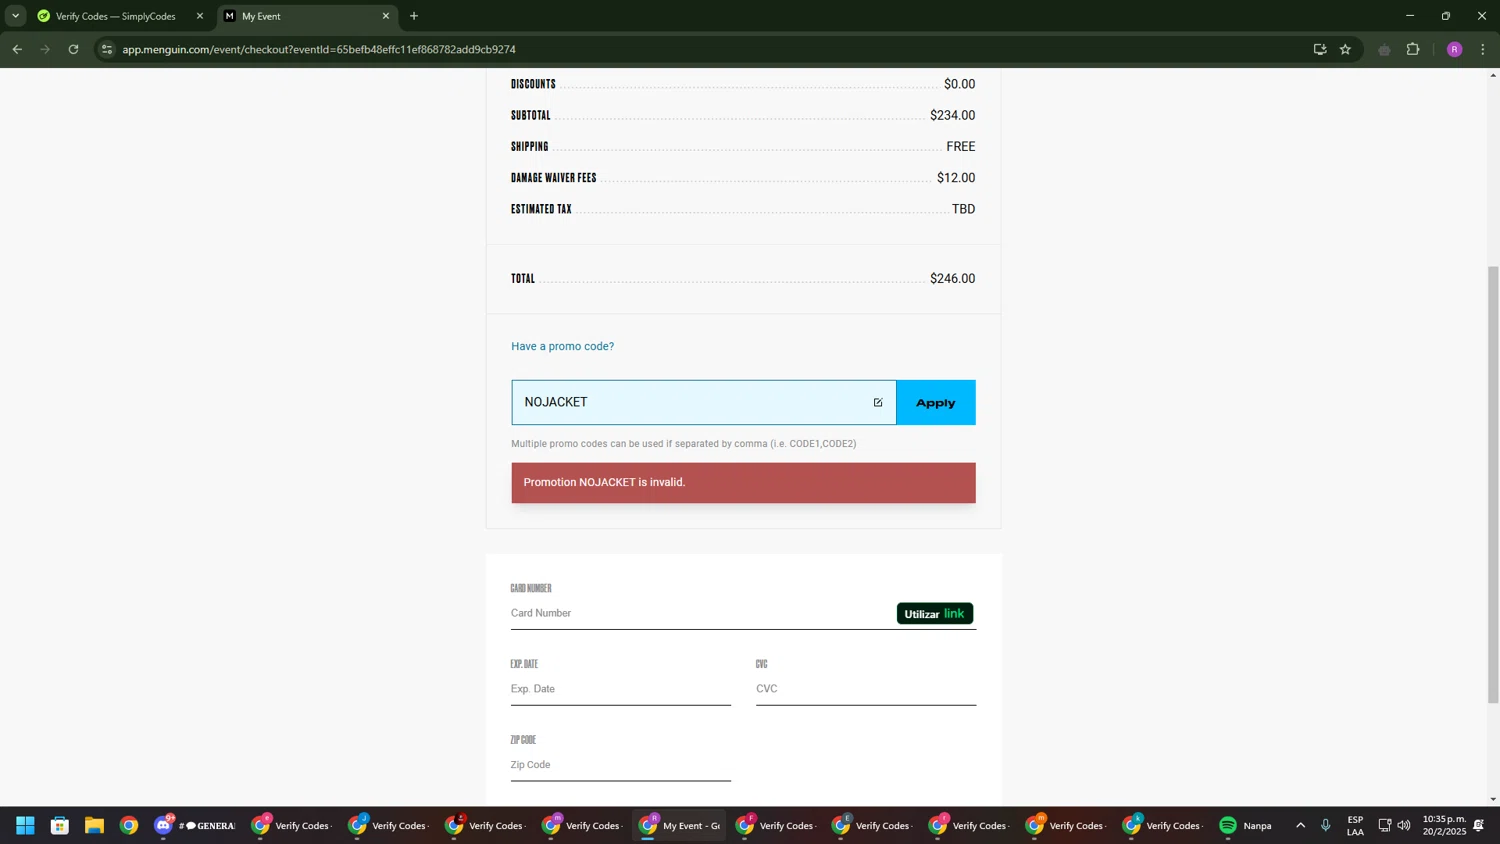Viewport: 1500px width, 844px height.
Task: Click the address bar URL
Action: tap(319, 49)
